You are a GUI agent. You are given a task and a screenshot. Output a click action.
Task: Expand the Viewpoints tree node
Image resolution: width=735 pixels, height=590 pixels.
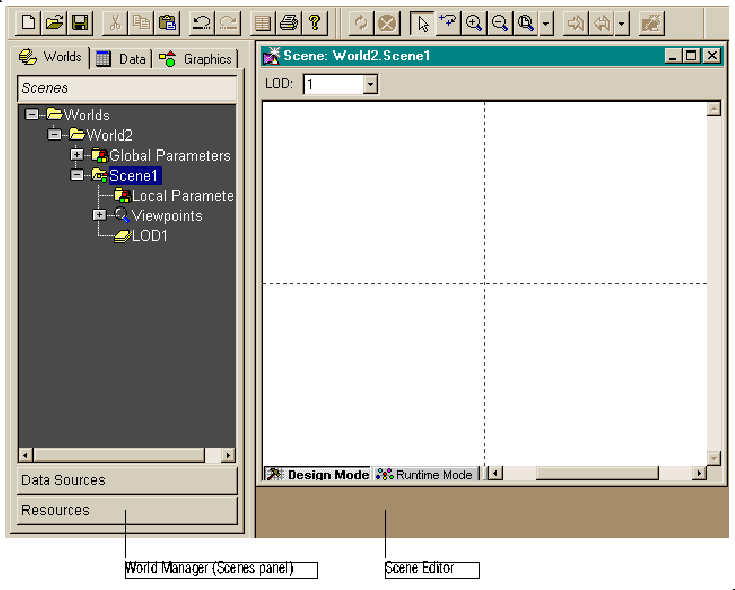click(99, 216)
